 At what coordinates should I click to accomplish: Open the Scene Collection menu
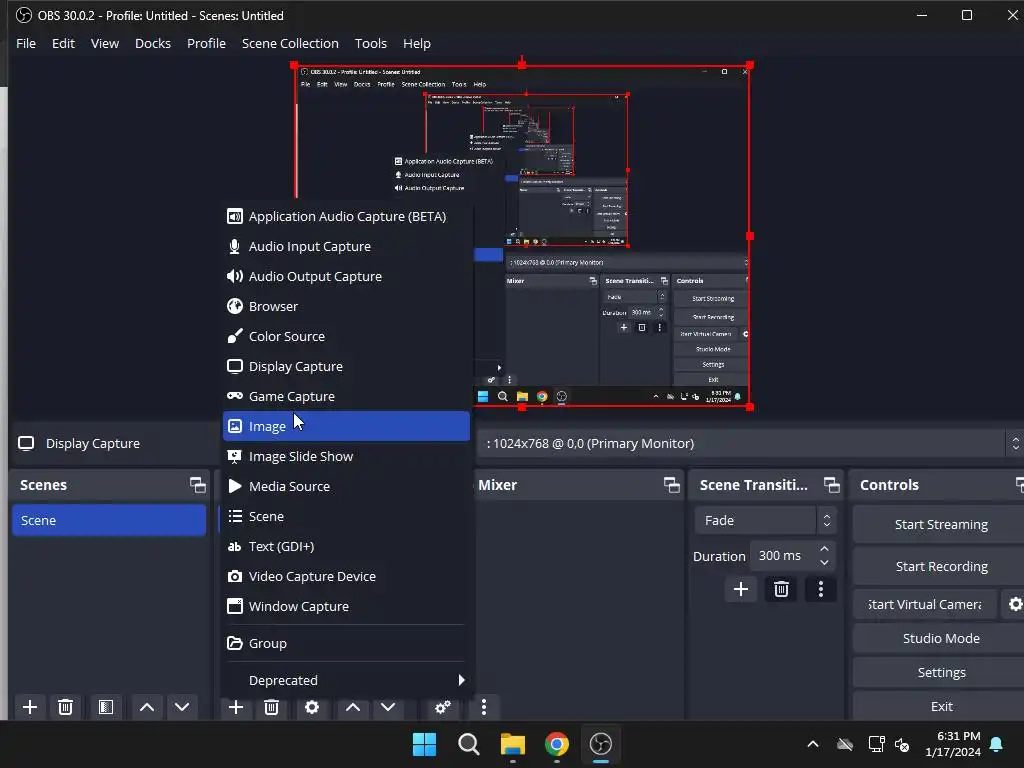[x=290, y=44]
